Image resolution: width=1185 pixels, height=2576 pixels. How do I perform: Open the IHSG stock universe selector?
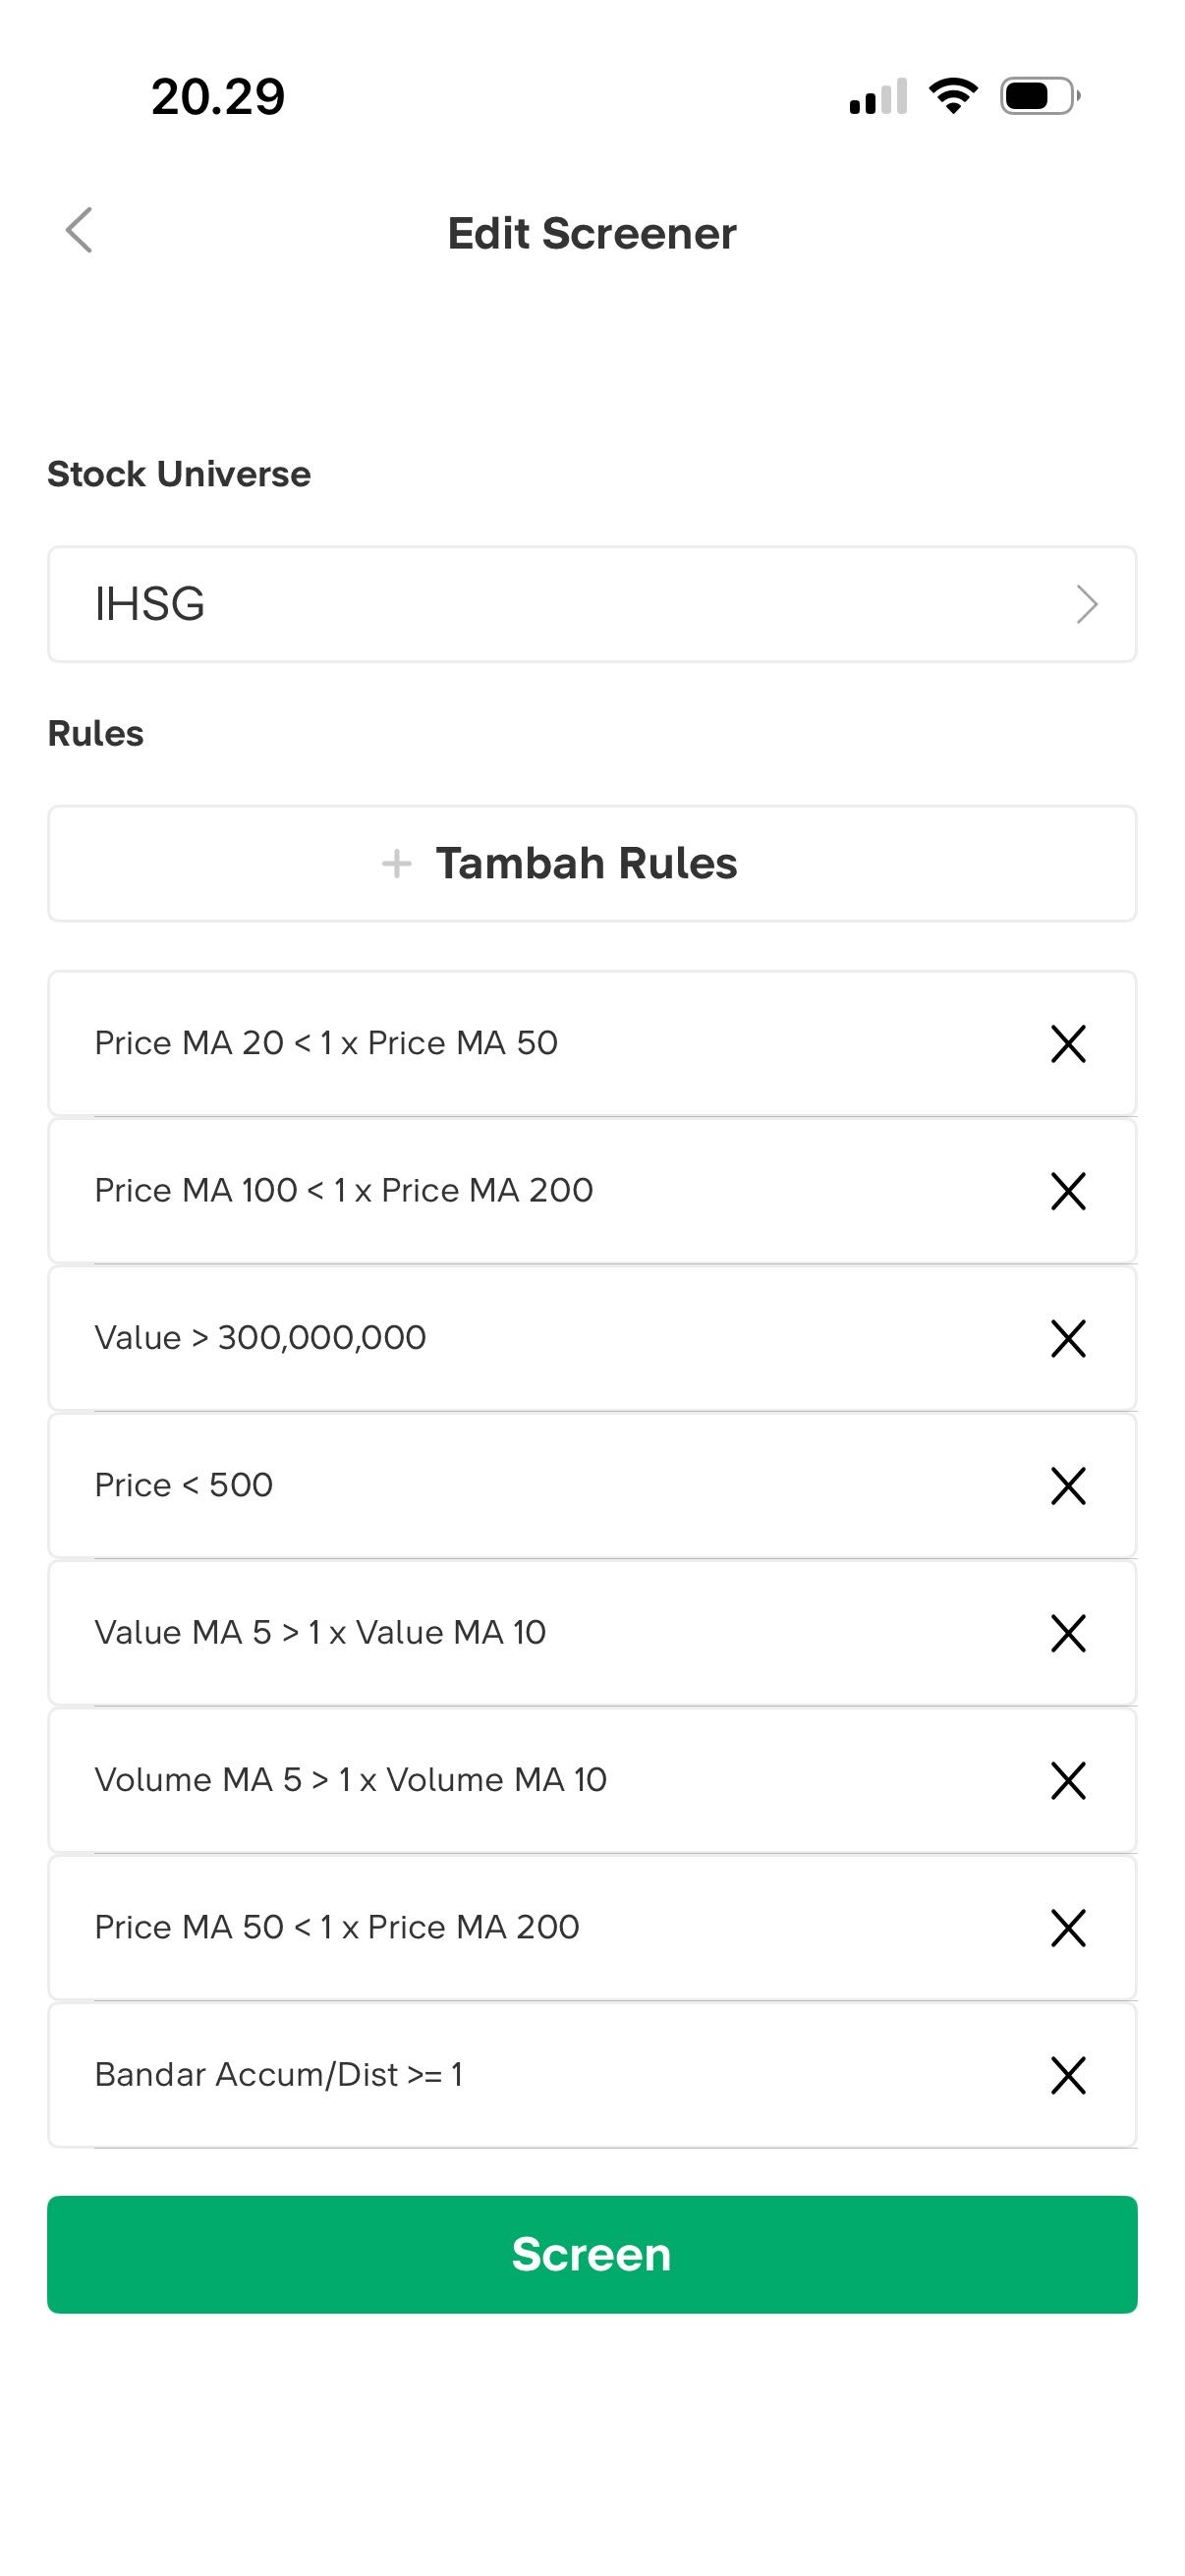point(590,604)
